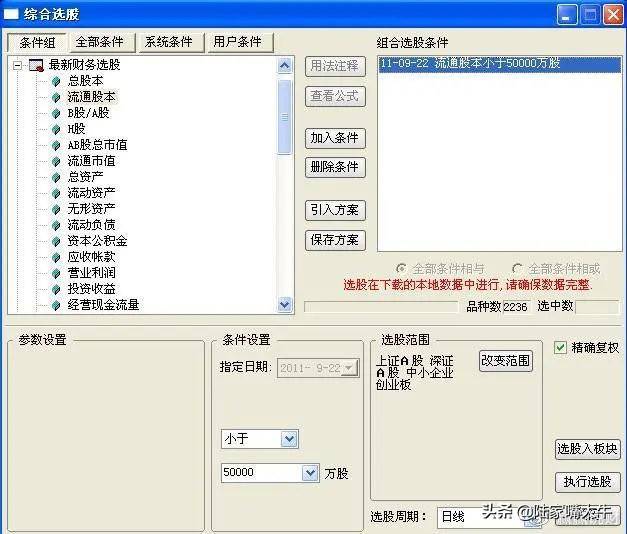Collapse the 最新财务选股 tree node
Screen dimensions: 627x534
pyautogui.click(x=17, y=65)
